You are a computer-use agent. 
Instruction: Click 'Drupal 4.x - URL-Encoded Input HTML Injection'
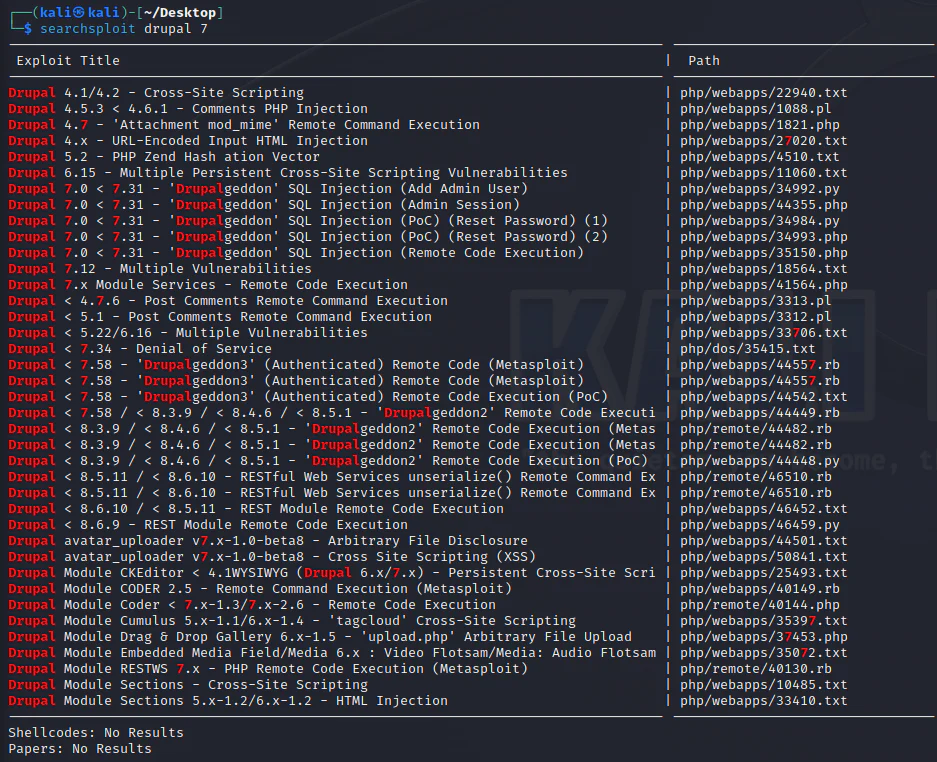188,141
